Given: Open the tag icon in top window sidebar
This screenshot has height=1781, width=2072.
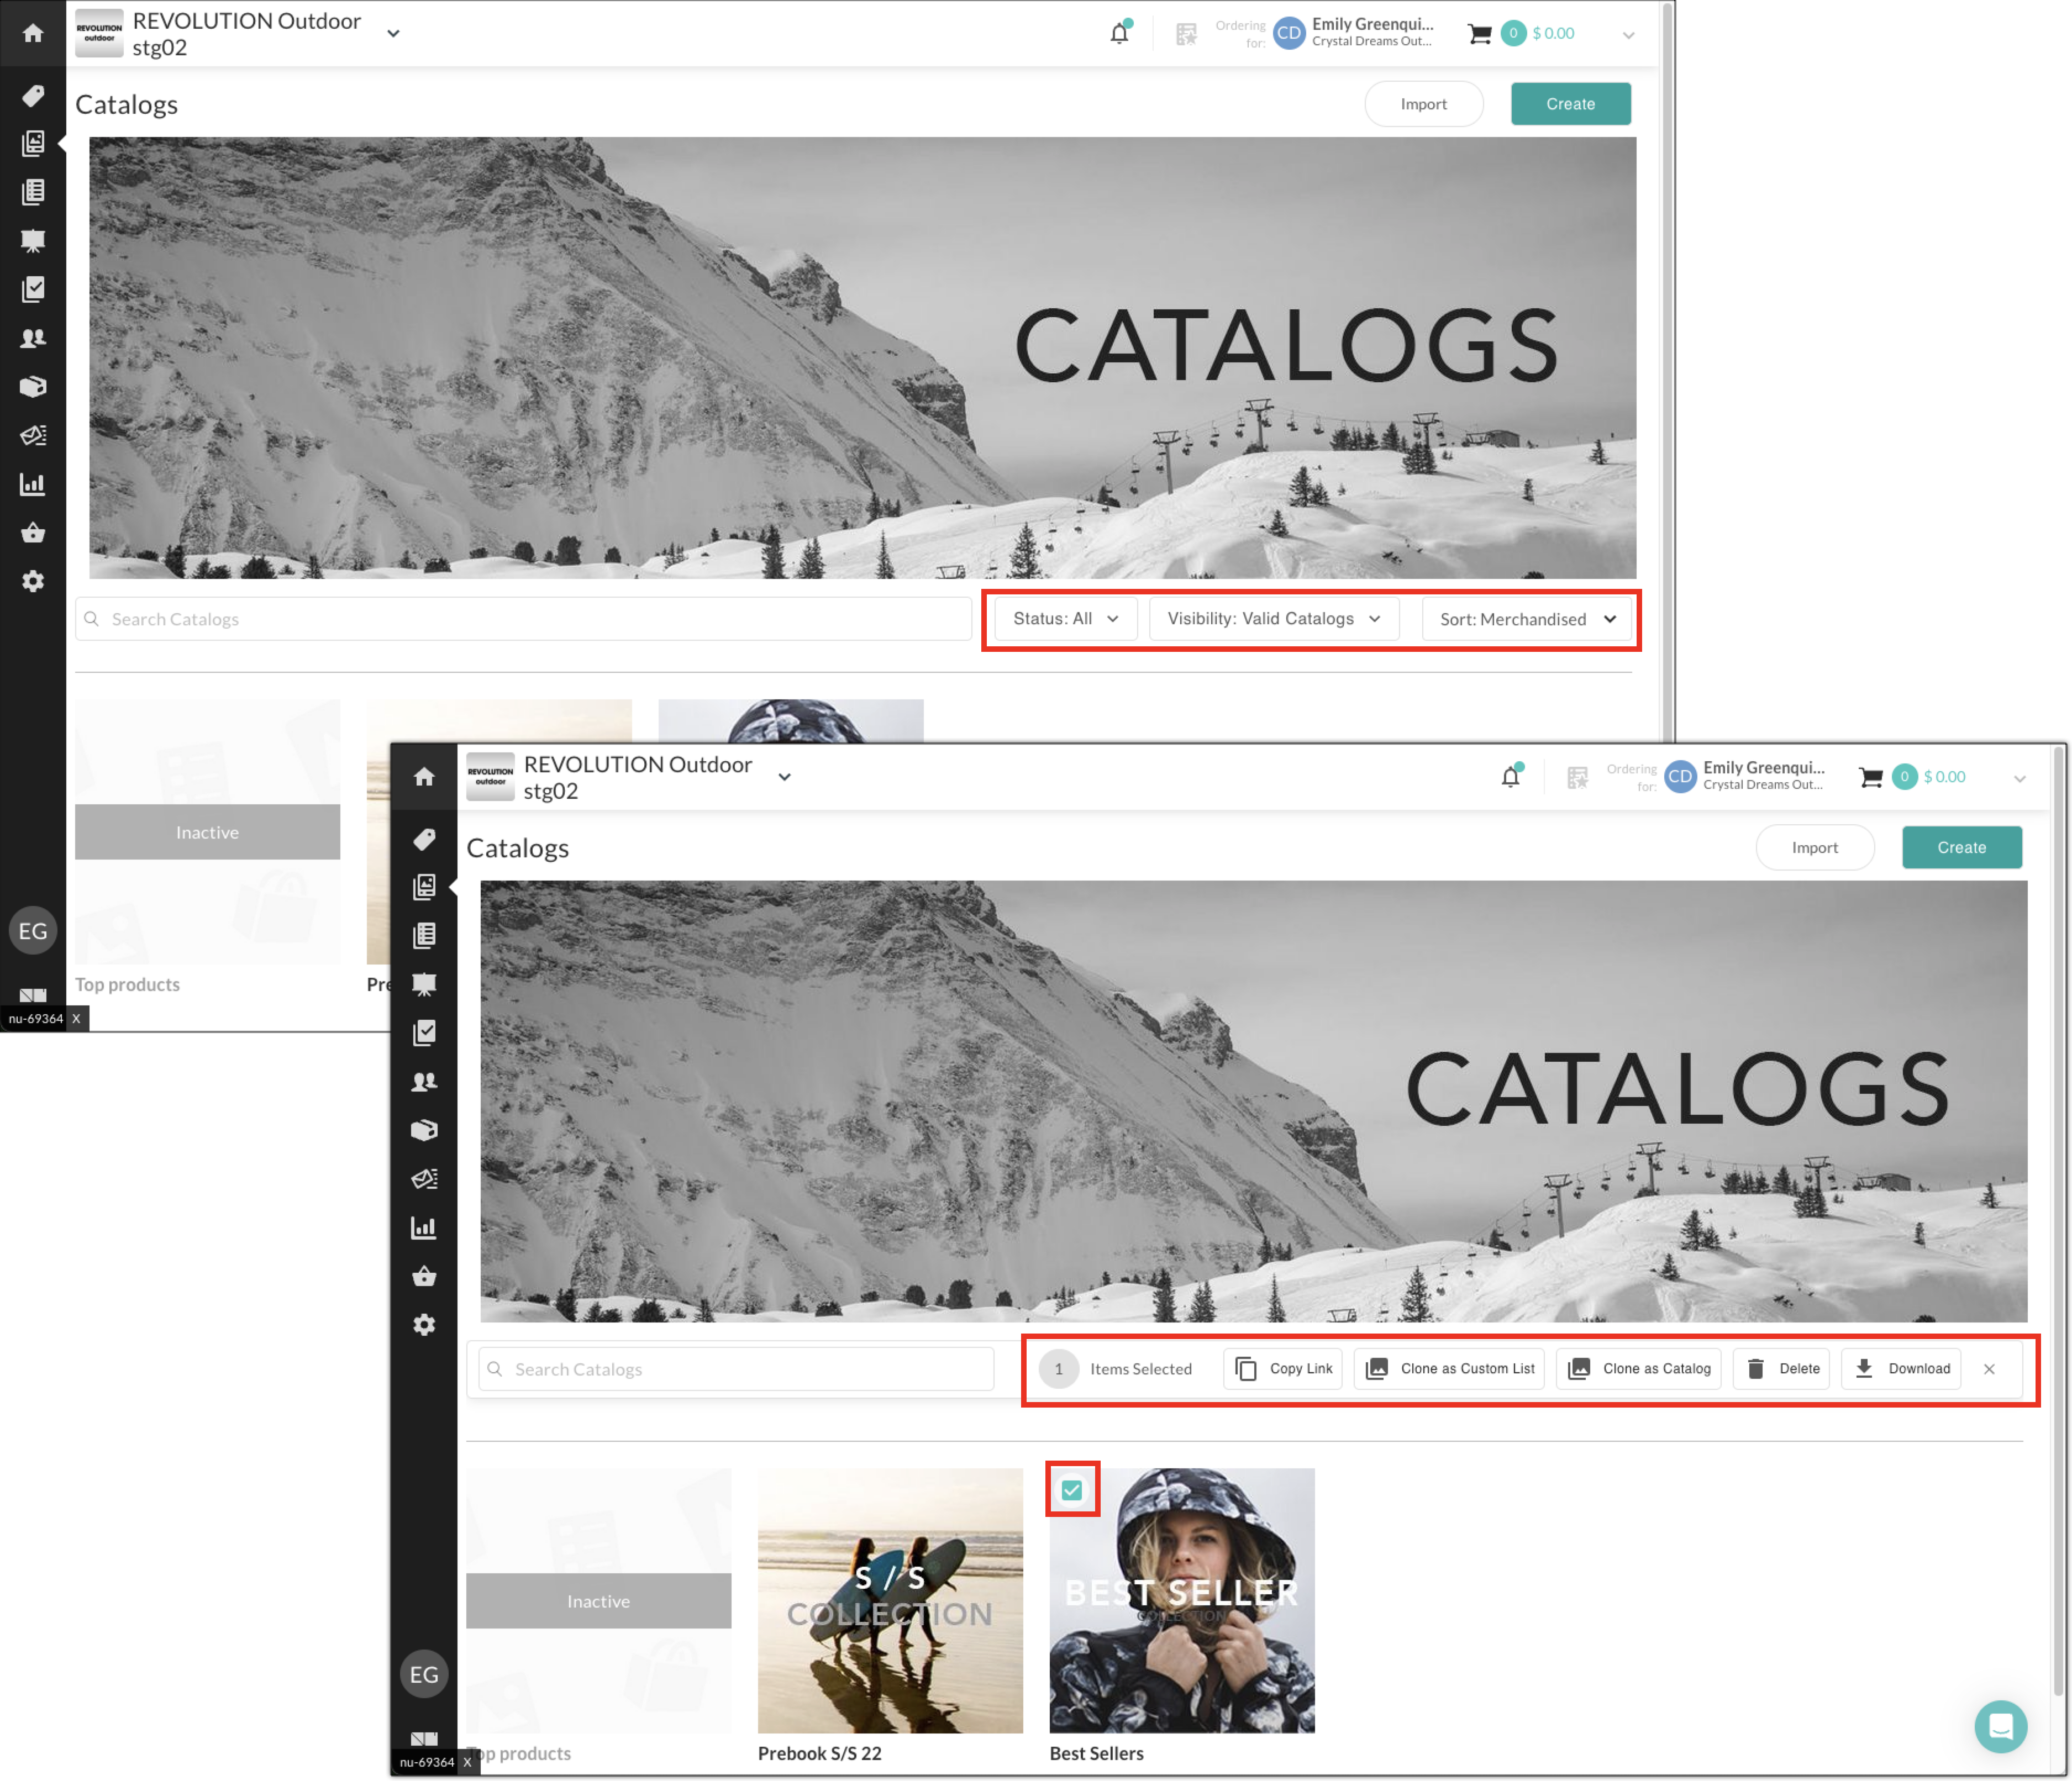Looking at the screenshot, I should (33, 95).
